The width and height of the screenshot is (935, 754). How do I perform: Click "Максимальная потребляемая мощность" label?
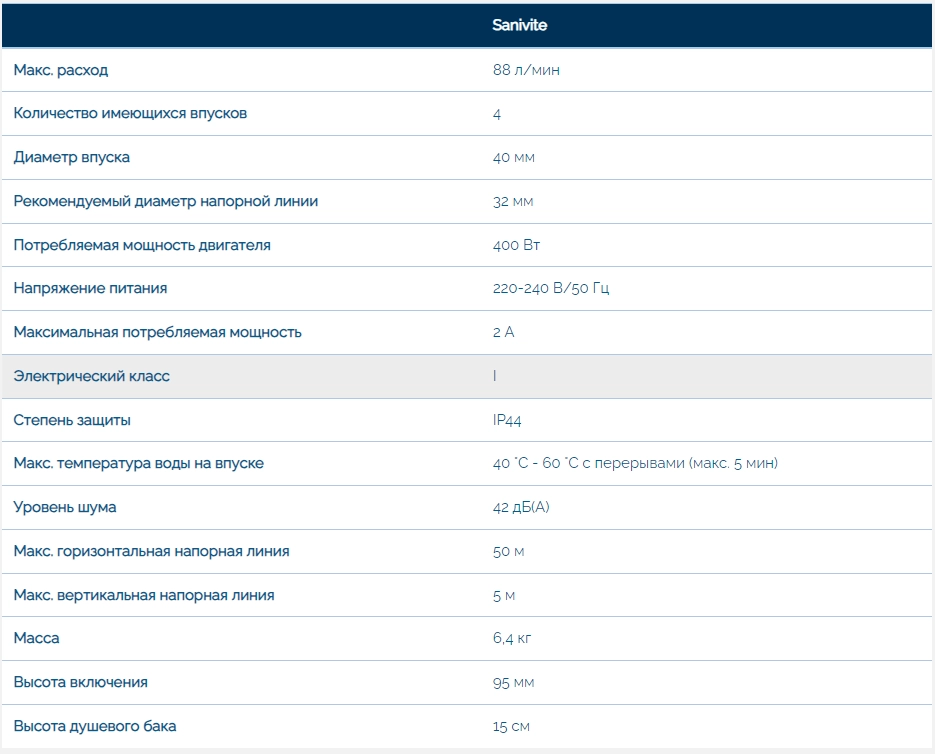157,332
